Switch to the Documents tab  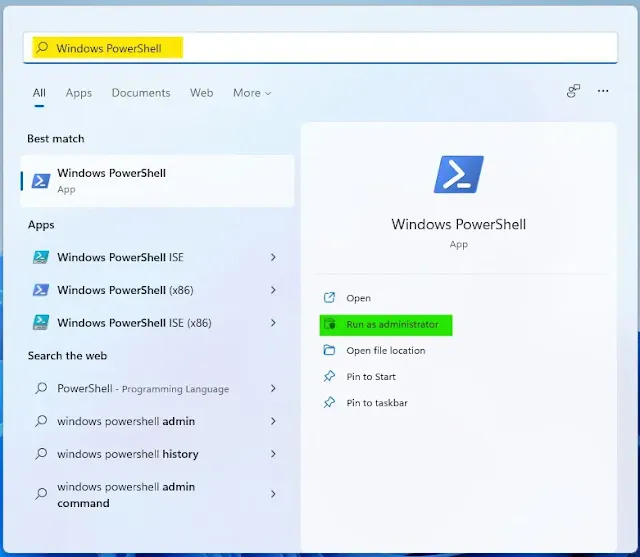141,93
